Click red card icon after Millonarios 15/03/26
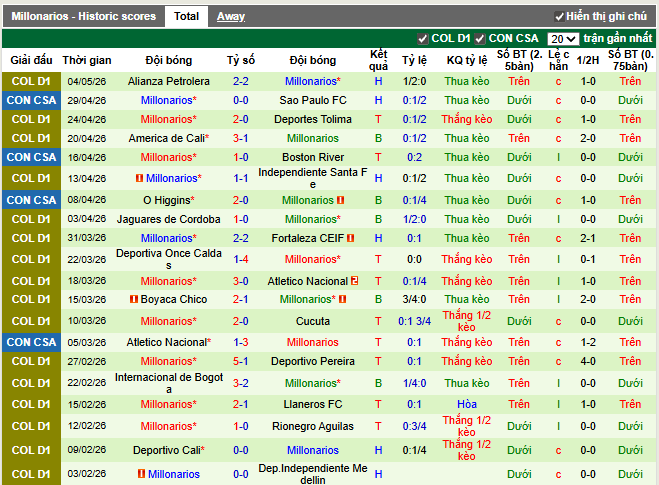The height and width of the screenshot is (485, 659). point(343,299)
